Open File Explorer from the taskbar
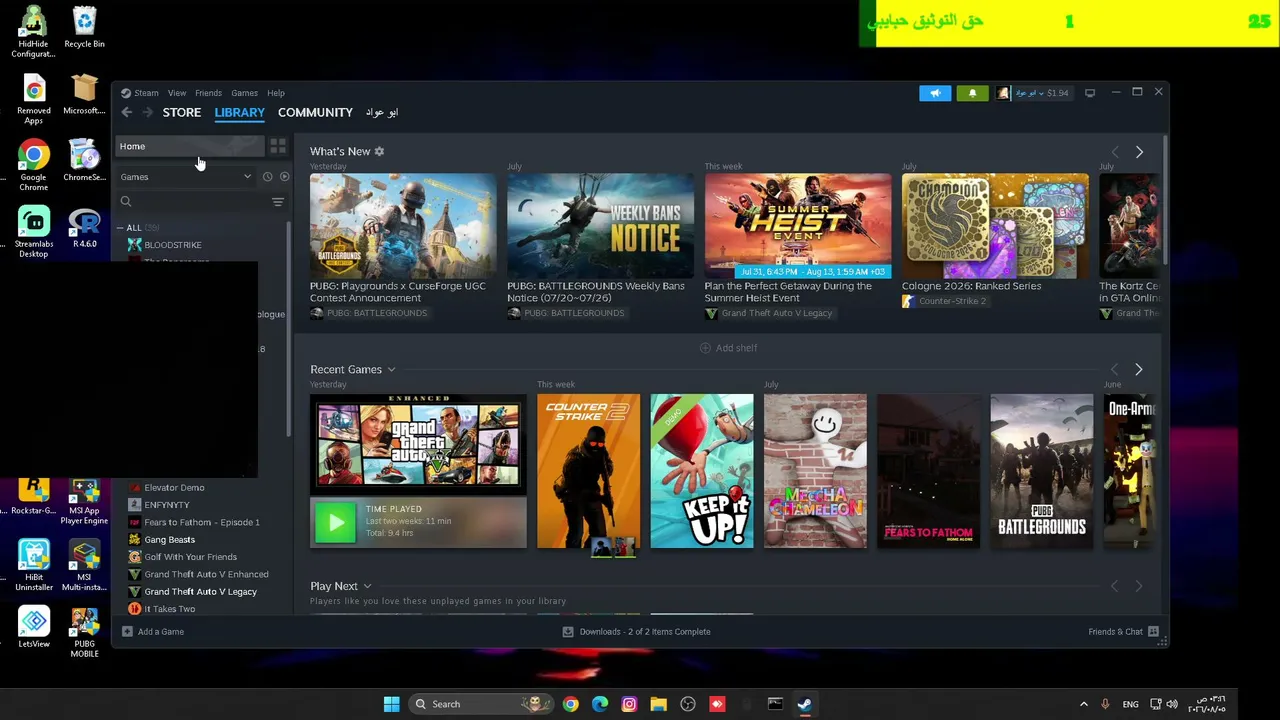This screenshot has height=720, width=1280. tap(658, 704)
